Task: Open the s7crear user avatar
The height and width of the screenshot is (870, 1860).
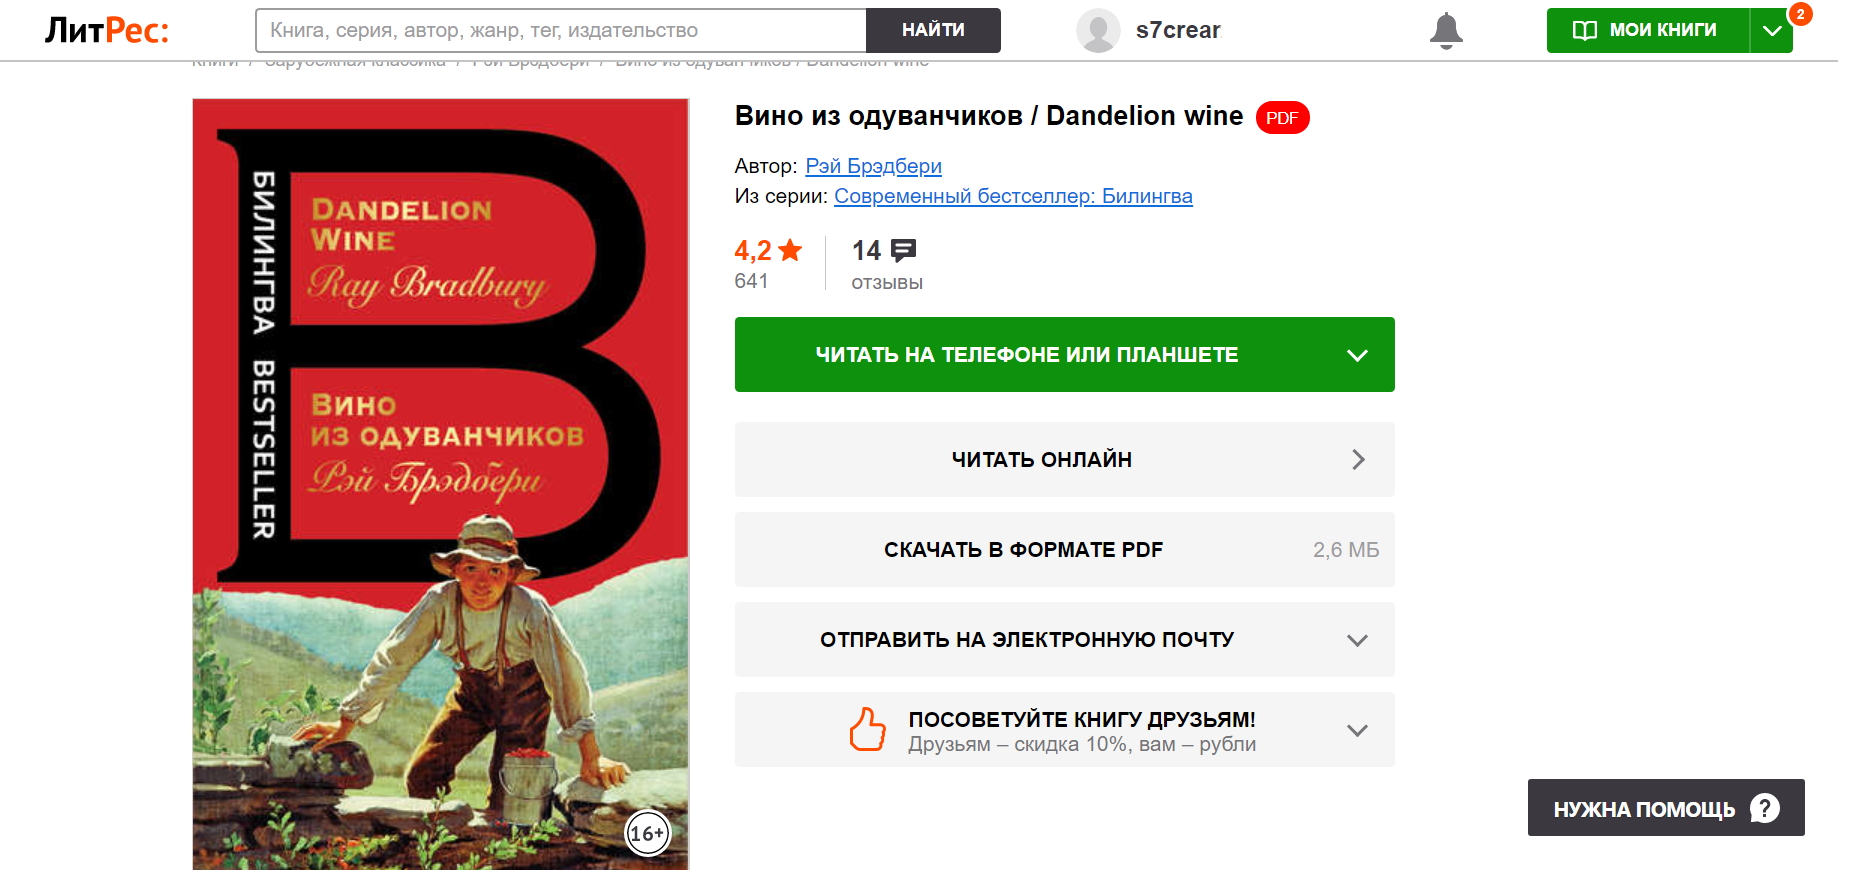Action: 1098,30
